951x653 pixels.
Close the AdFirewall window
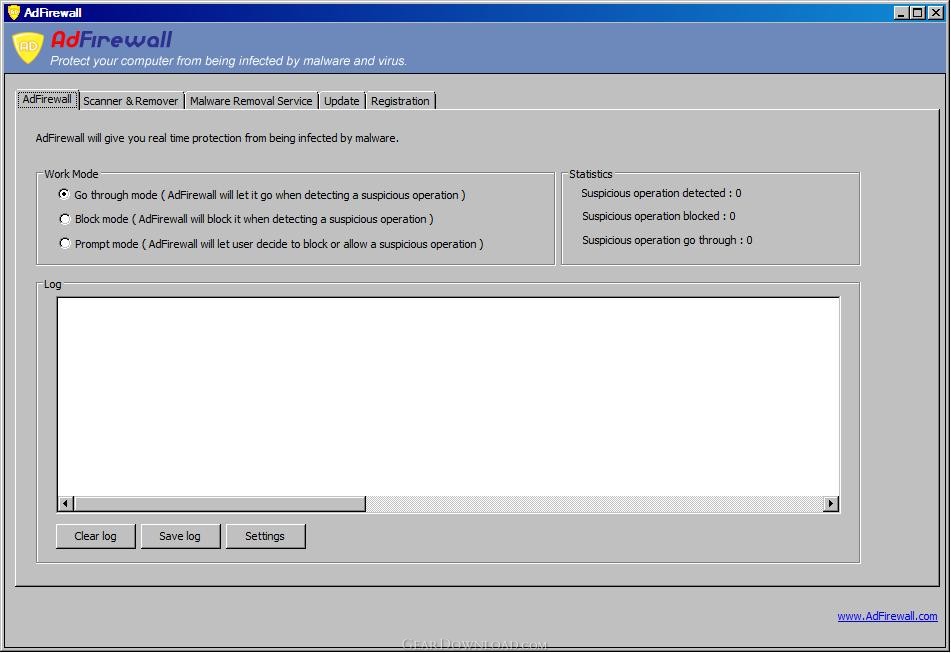coord(936,12)
